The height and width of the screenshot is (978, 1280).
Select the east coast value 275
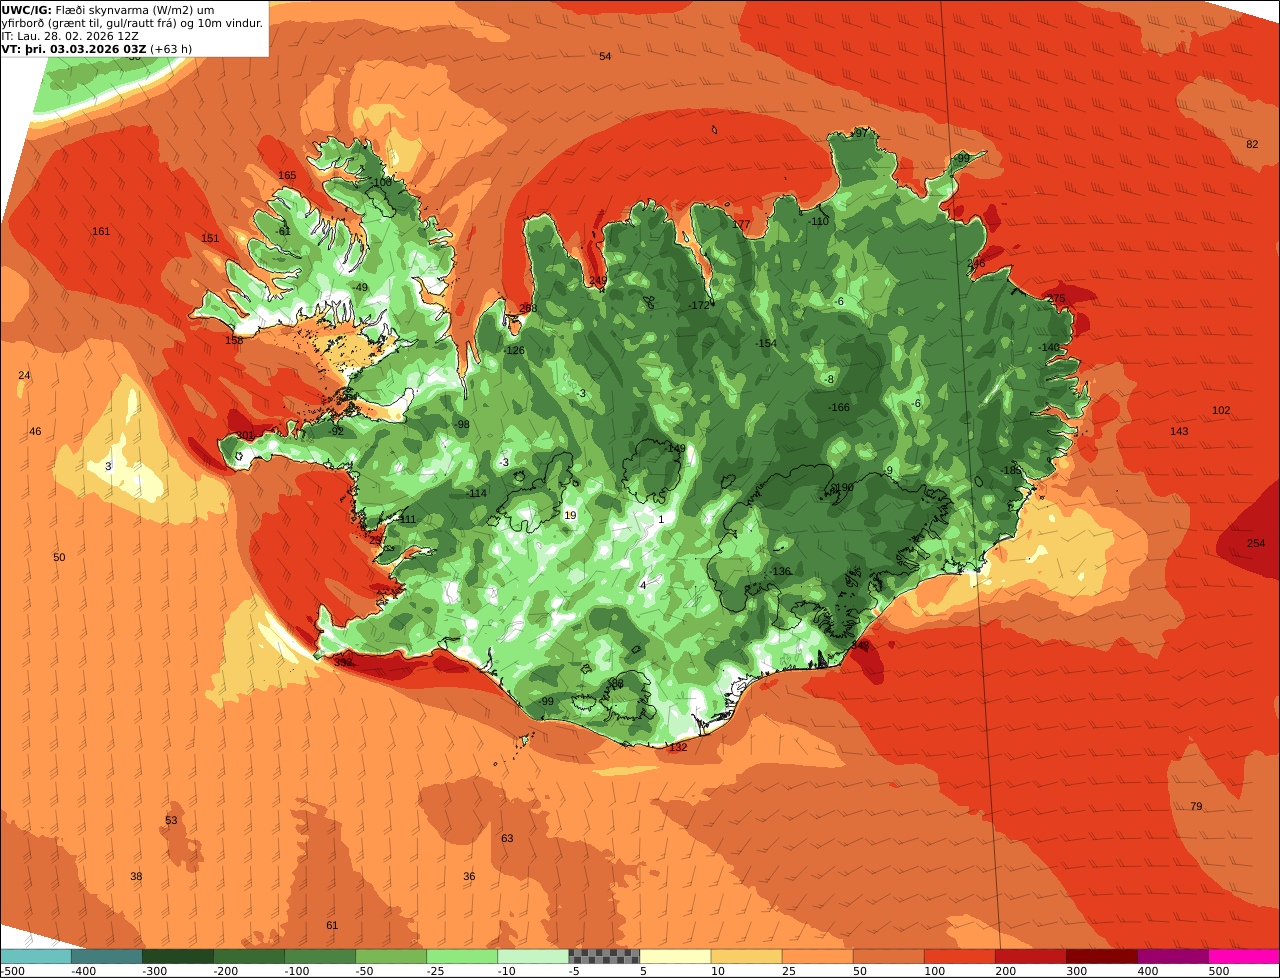pyautogui.click(x=1057, y=298)
